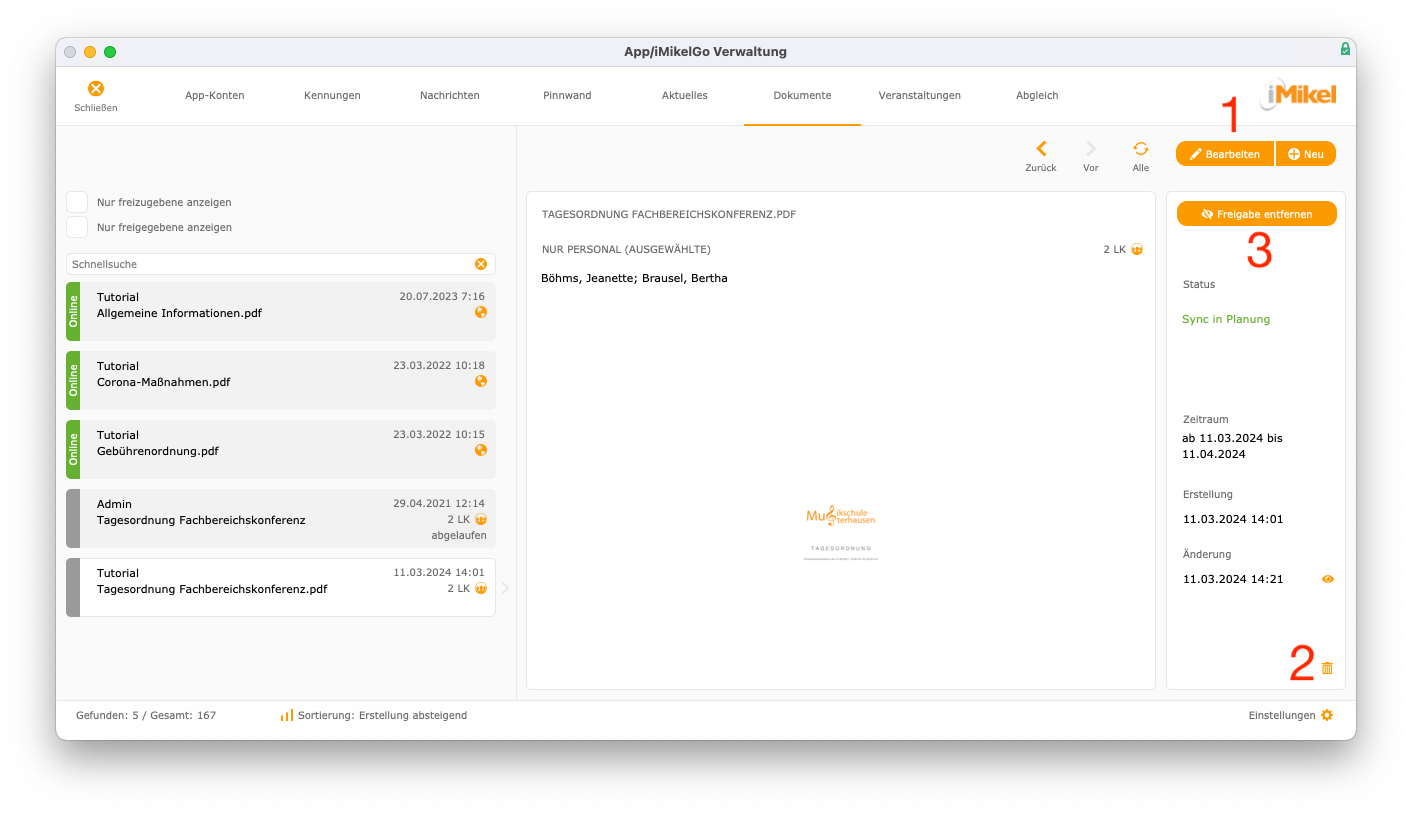The width and height of the screenshot is (1412, 814).
Task: Go back with the Zurück arrow
Action: tap(1041, 149)
